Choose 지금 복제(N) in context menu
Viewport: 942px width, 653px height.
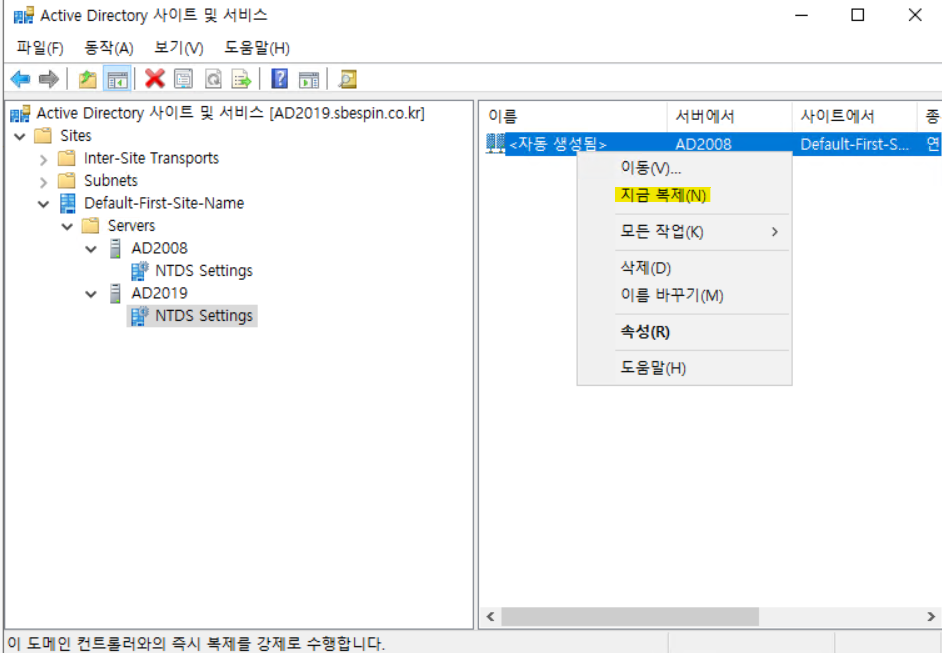point(685,195)
